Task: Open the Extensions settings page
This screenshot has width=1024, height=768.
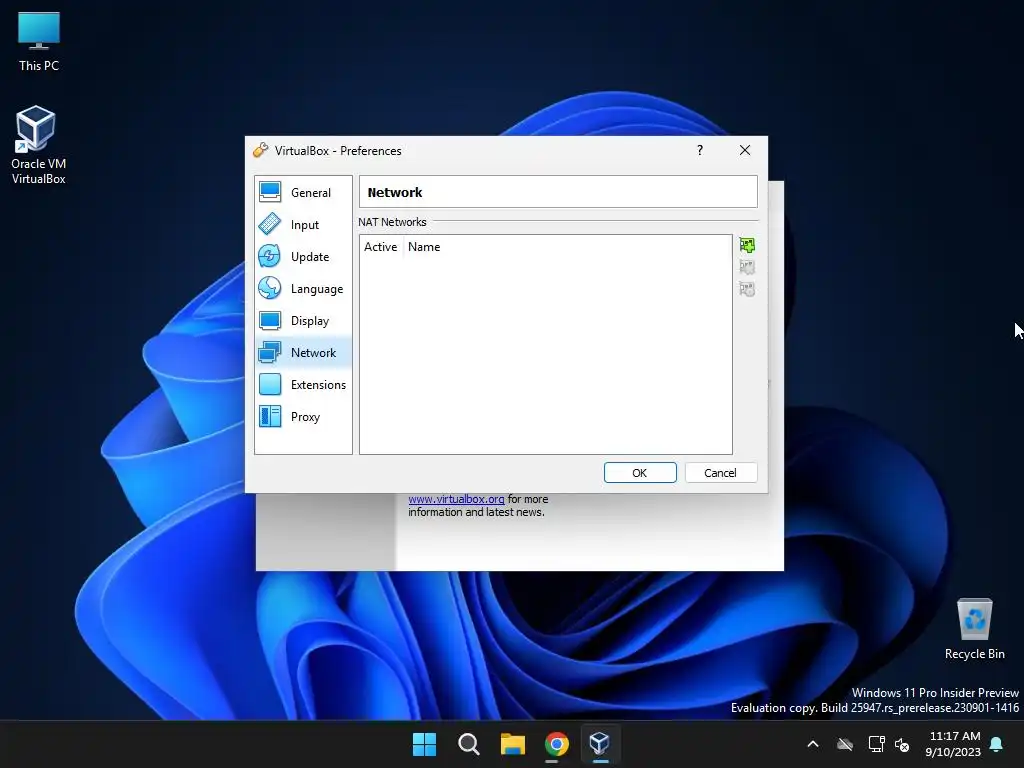Action: coord(303,385)
